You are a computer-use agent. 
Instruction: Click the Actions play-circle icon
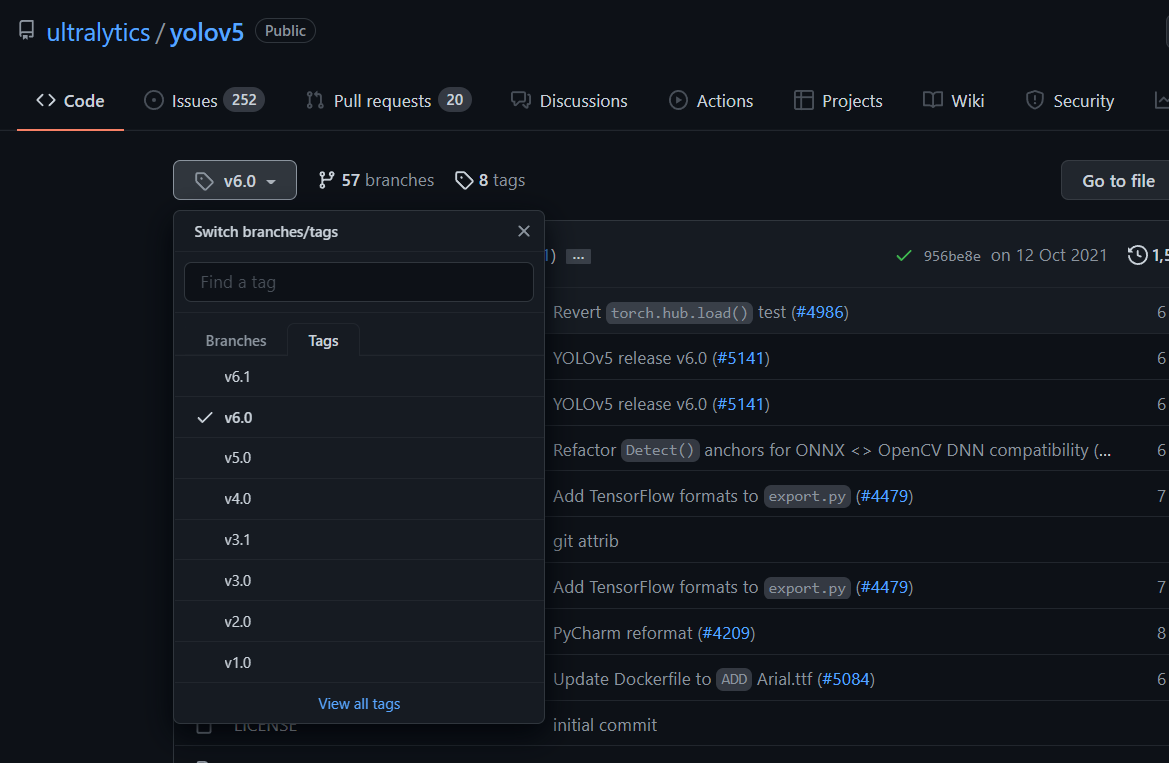(x=677, y=100)
